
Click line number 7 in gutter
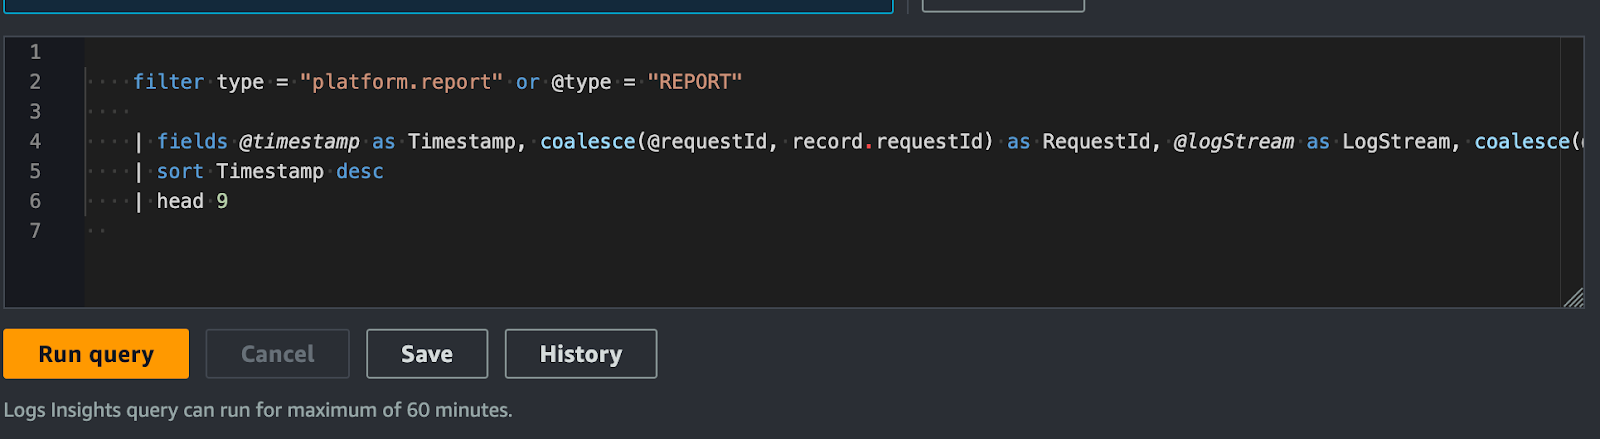click(35, 231)
